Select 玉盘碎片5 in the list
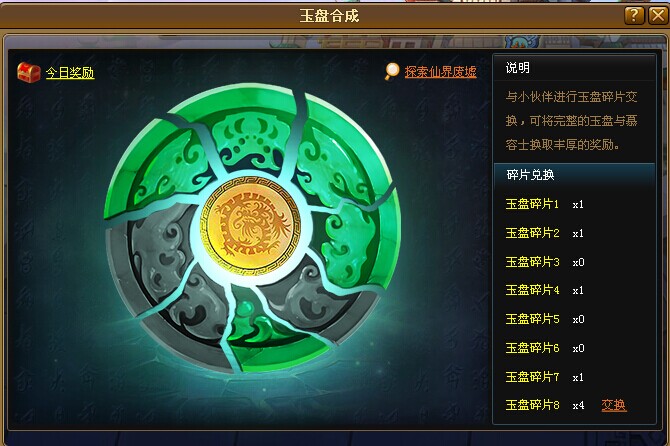 [x=532, y=319]
